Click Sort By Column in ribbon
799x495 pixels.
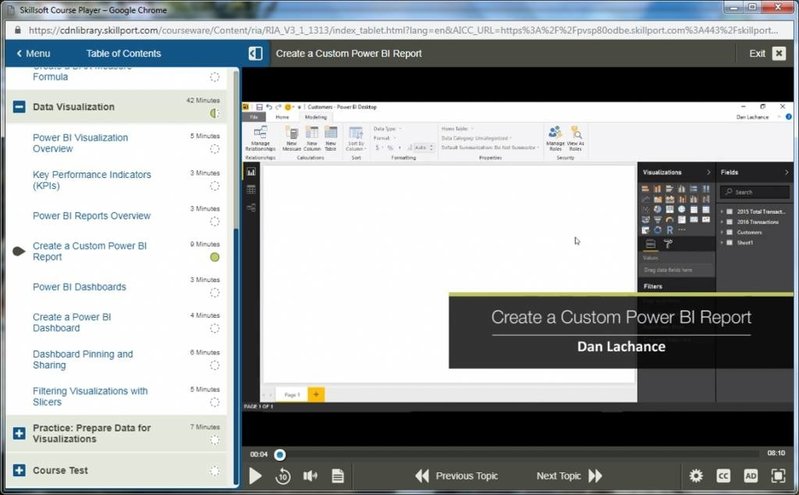356,139
